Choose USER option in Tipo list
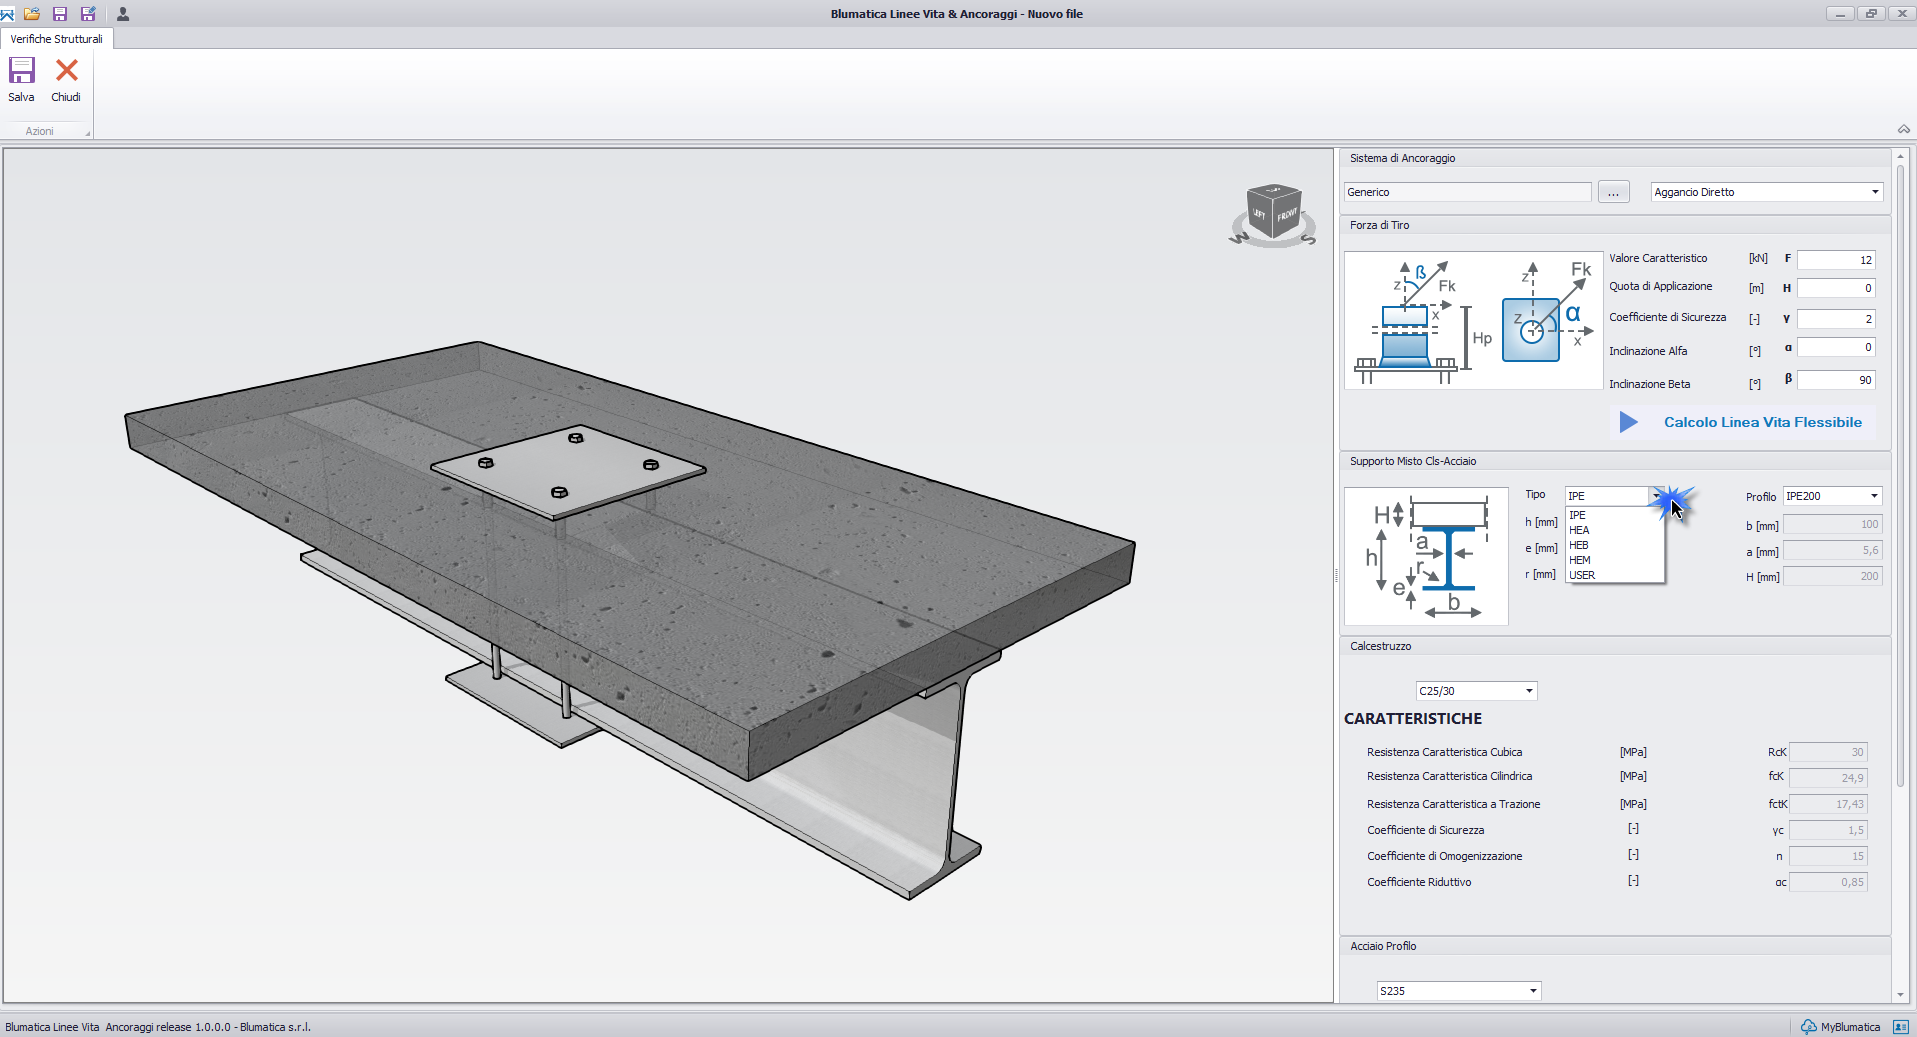 [x=1582, y=575]
